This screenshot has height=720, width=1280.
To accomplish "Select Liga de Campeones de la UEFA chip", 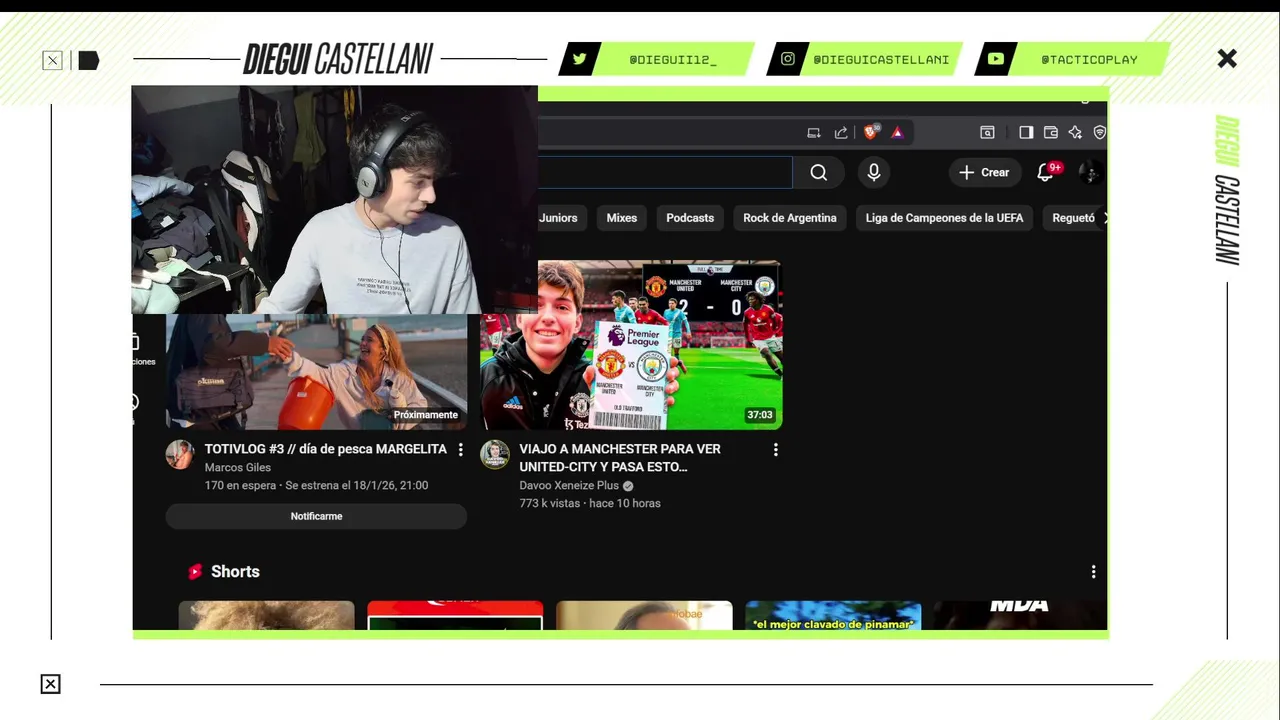I will pyautogui.click(x=944, y=218).
